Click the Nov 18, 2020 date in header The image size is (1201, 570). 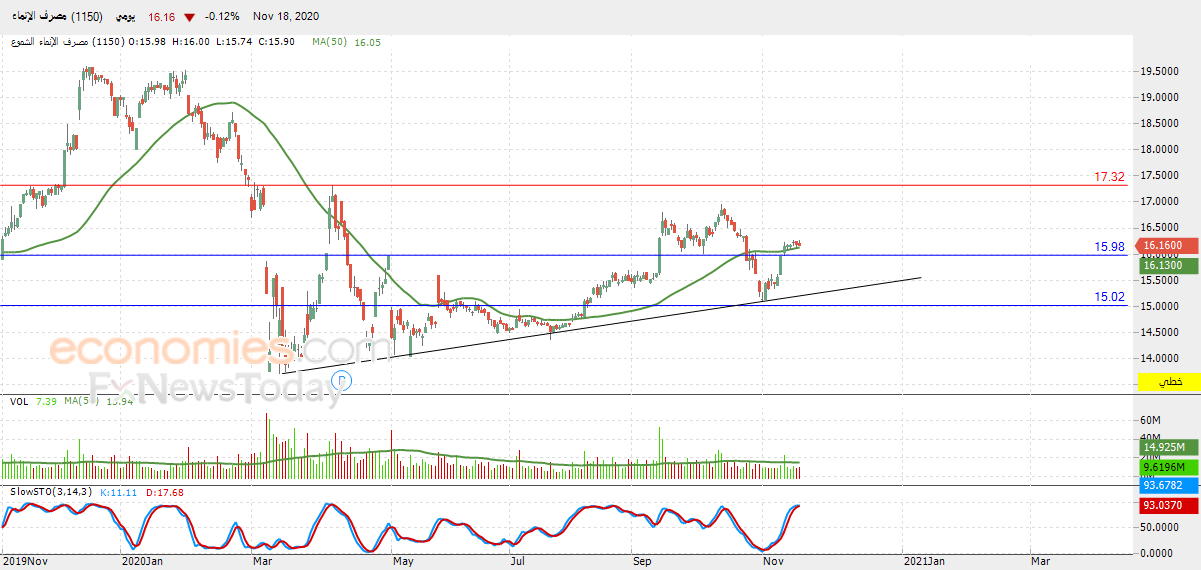point(285,17)
